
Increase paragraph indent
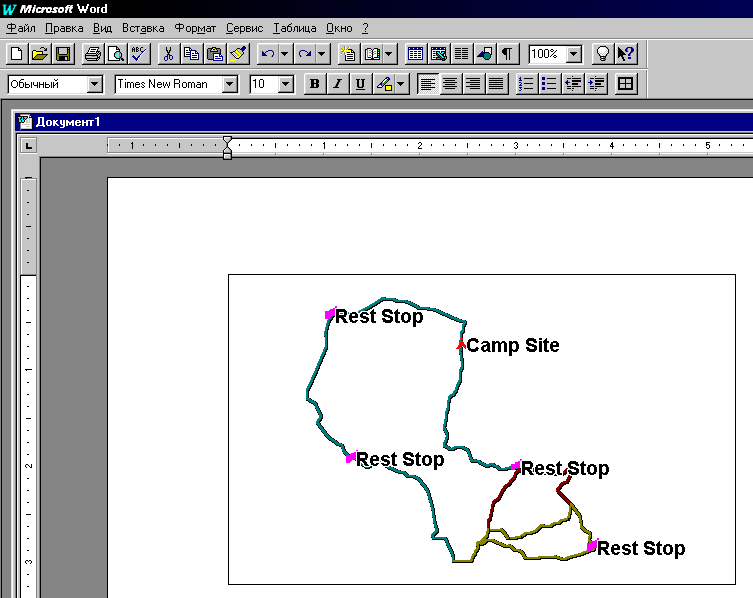pos(596,84)
